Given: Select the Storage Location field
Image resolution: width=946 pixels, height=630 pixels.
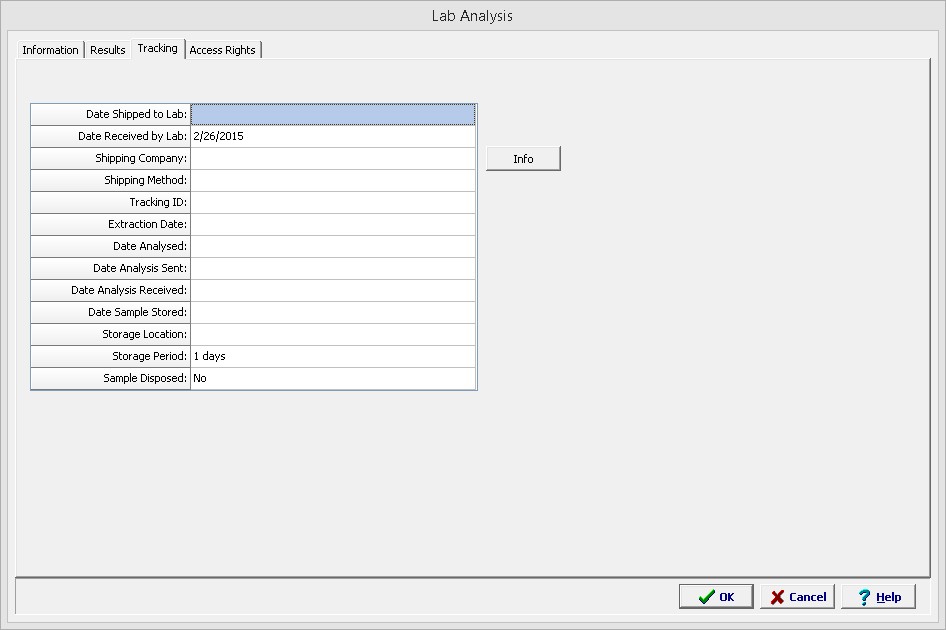Looking at the screenshot, I should tap(332, 335).
